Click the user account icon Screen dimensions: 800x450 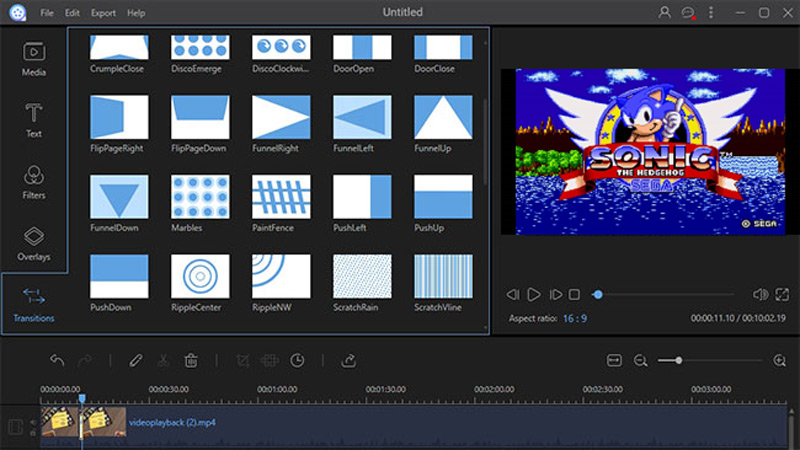point(664,12)
